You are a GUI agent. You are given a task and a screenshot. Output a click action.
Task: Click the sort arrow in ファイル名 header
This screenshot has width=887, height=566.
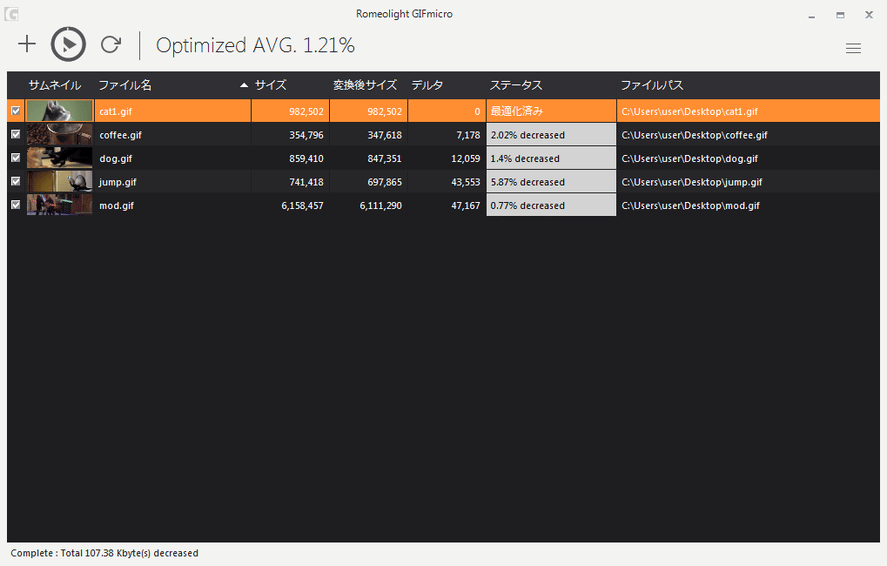click(x=244, y=85)
